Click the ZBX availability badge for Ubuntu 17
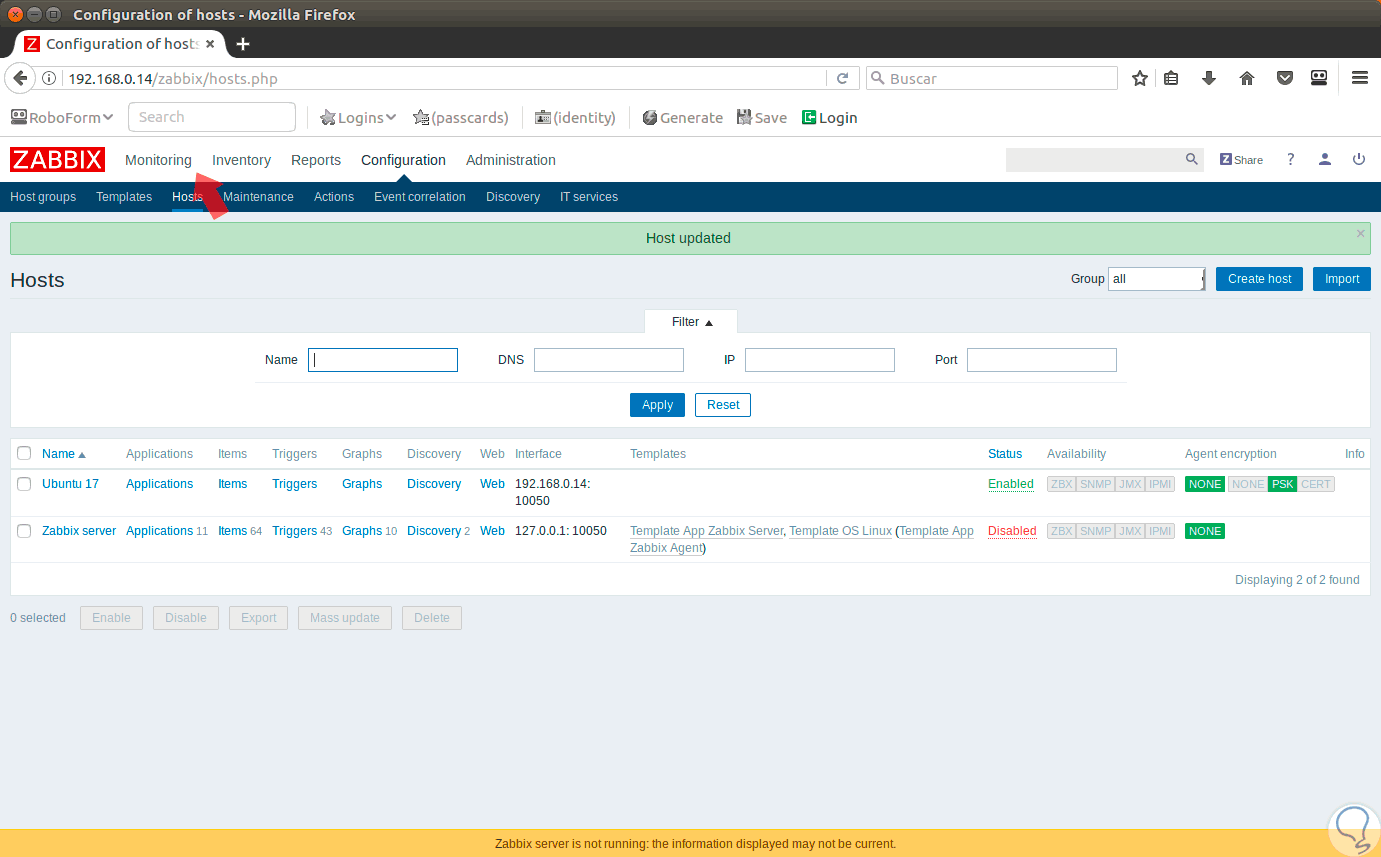Viewport: 1381px width, 857px height. click(x=1061, y=484)
